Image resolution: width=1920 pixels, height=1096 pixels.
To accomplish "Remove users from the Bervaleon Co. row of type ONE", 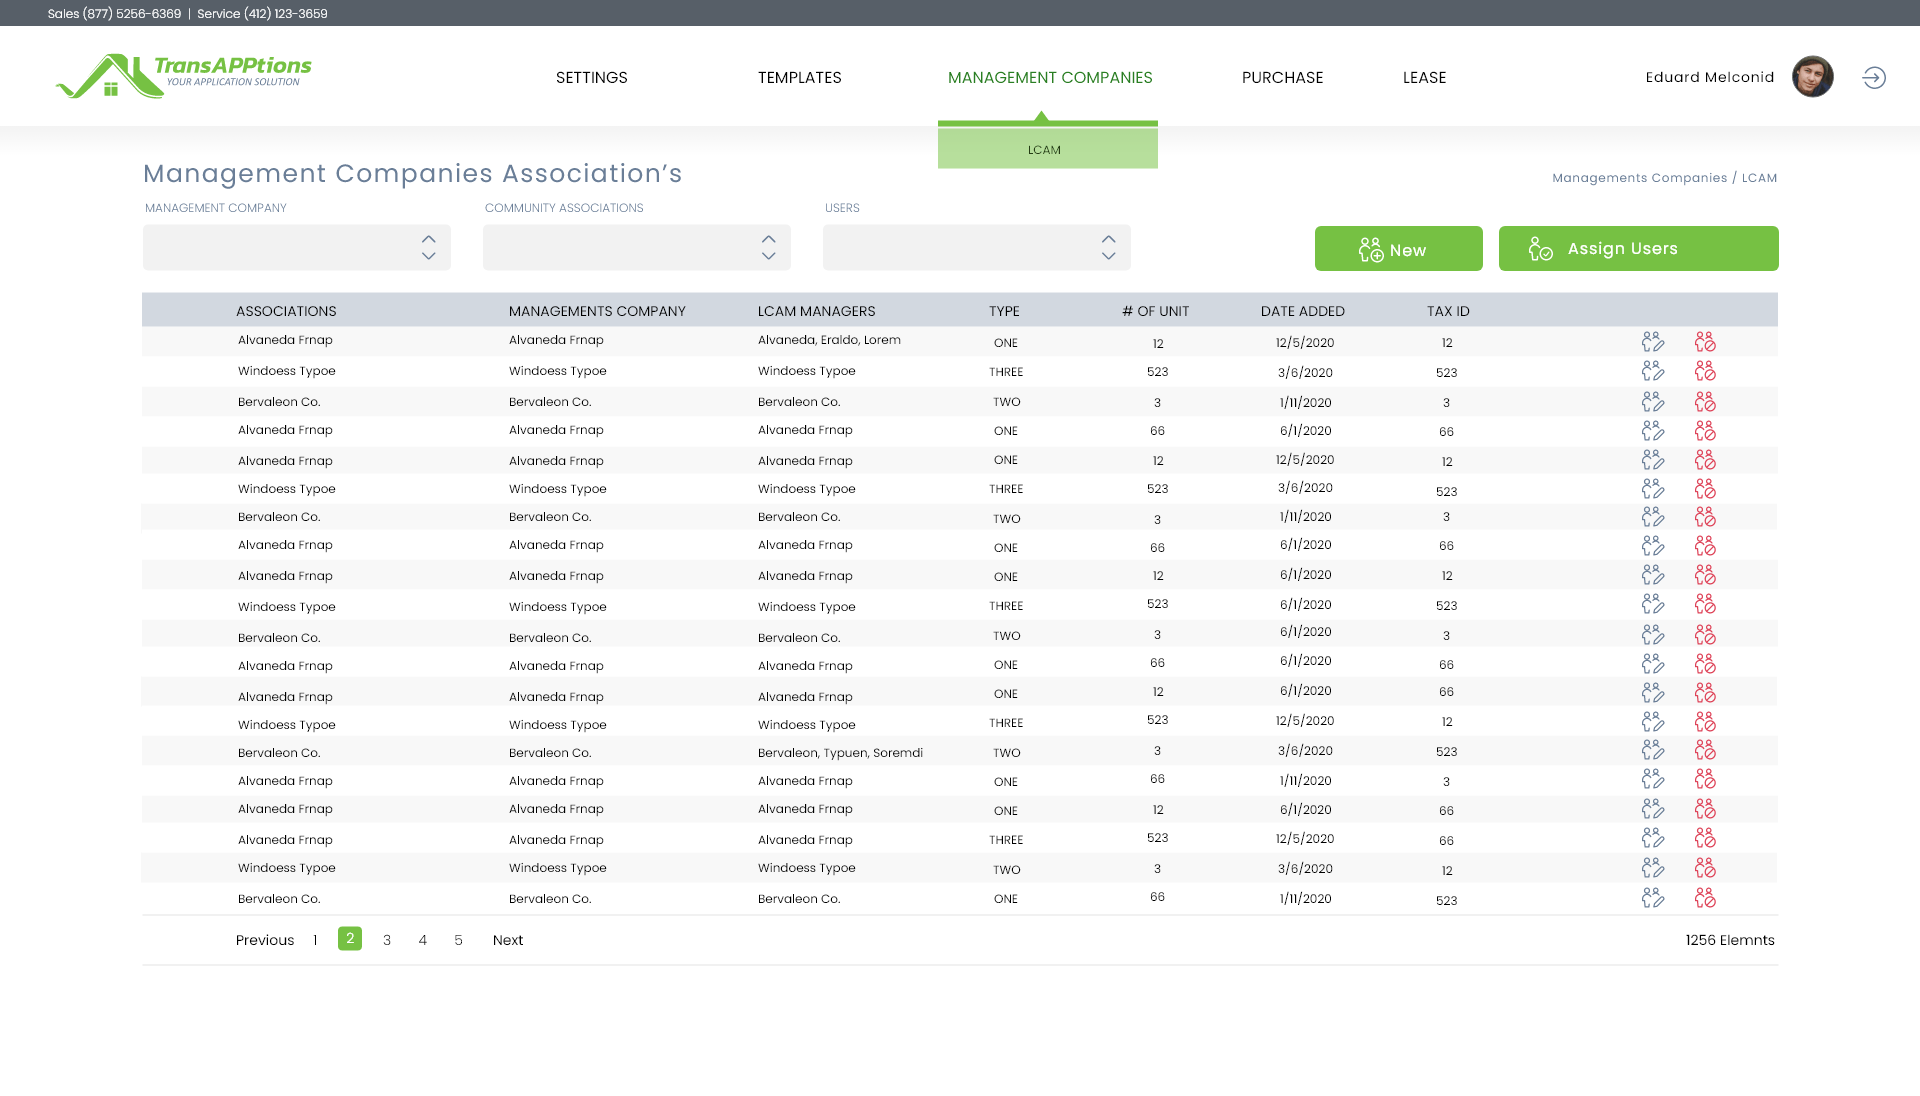I will [x=1705, y=898].
